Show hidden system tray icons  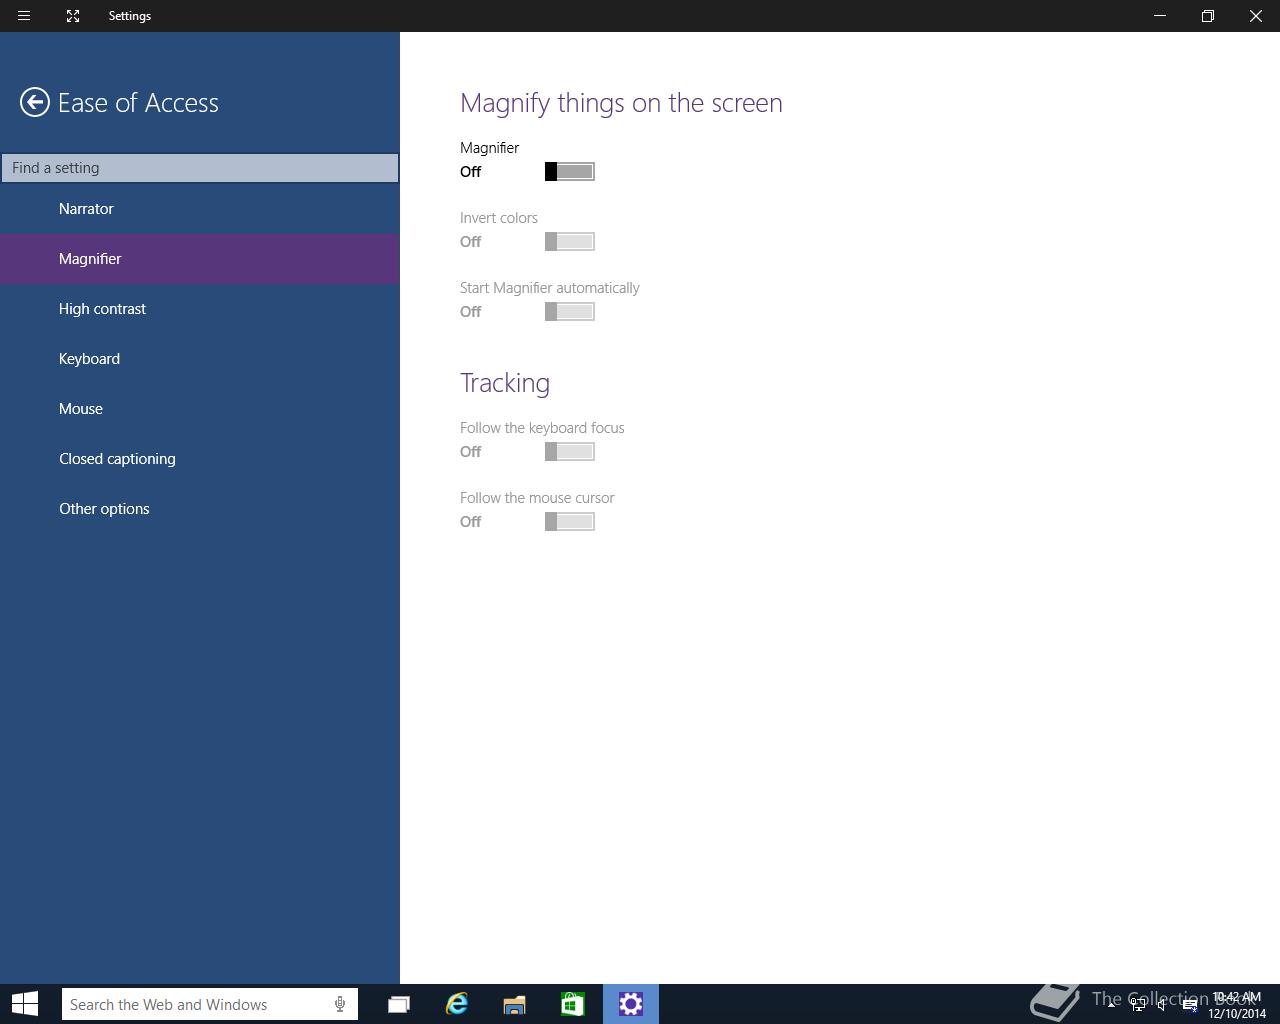tap(1111, 1004)
